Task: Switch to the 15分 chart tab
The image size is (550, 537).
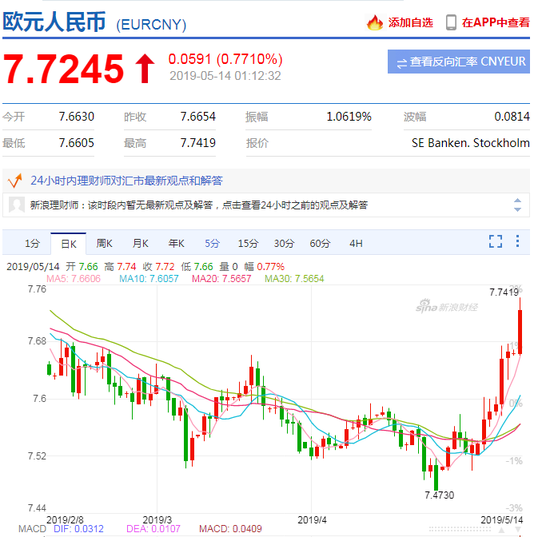Action: coord(248,243)
